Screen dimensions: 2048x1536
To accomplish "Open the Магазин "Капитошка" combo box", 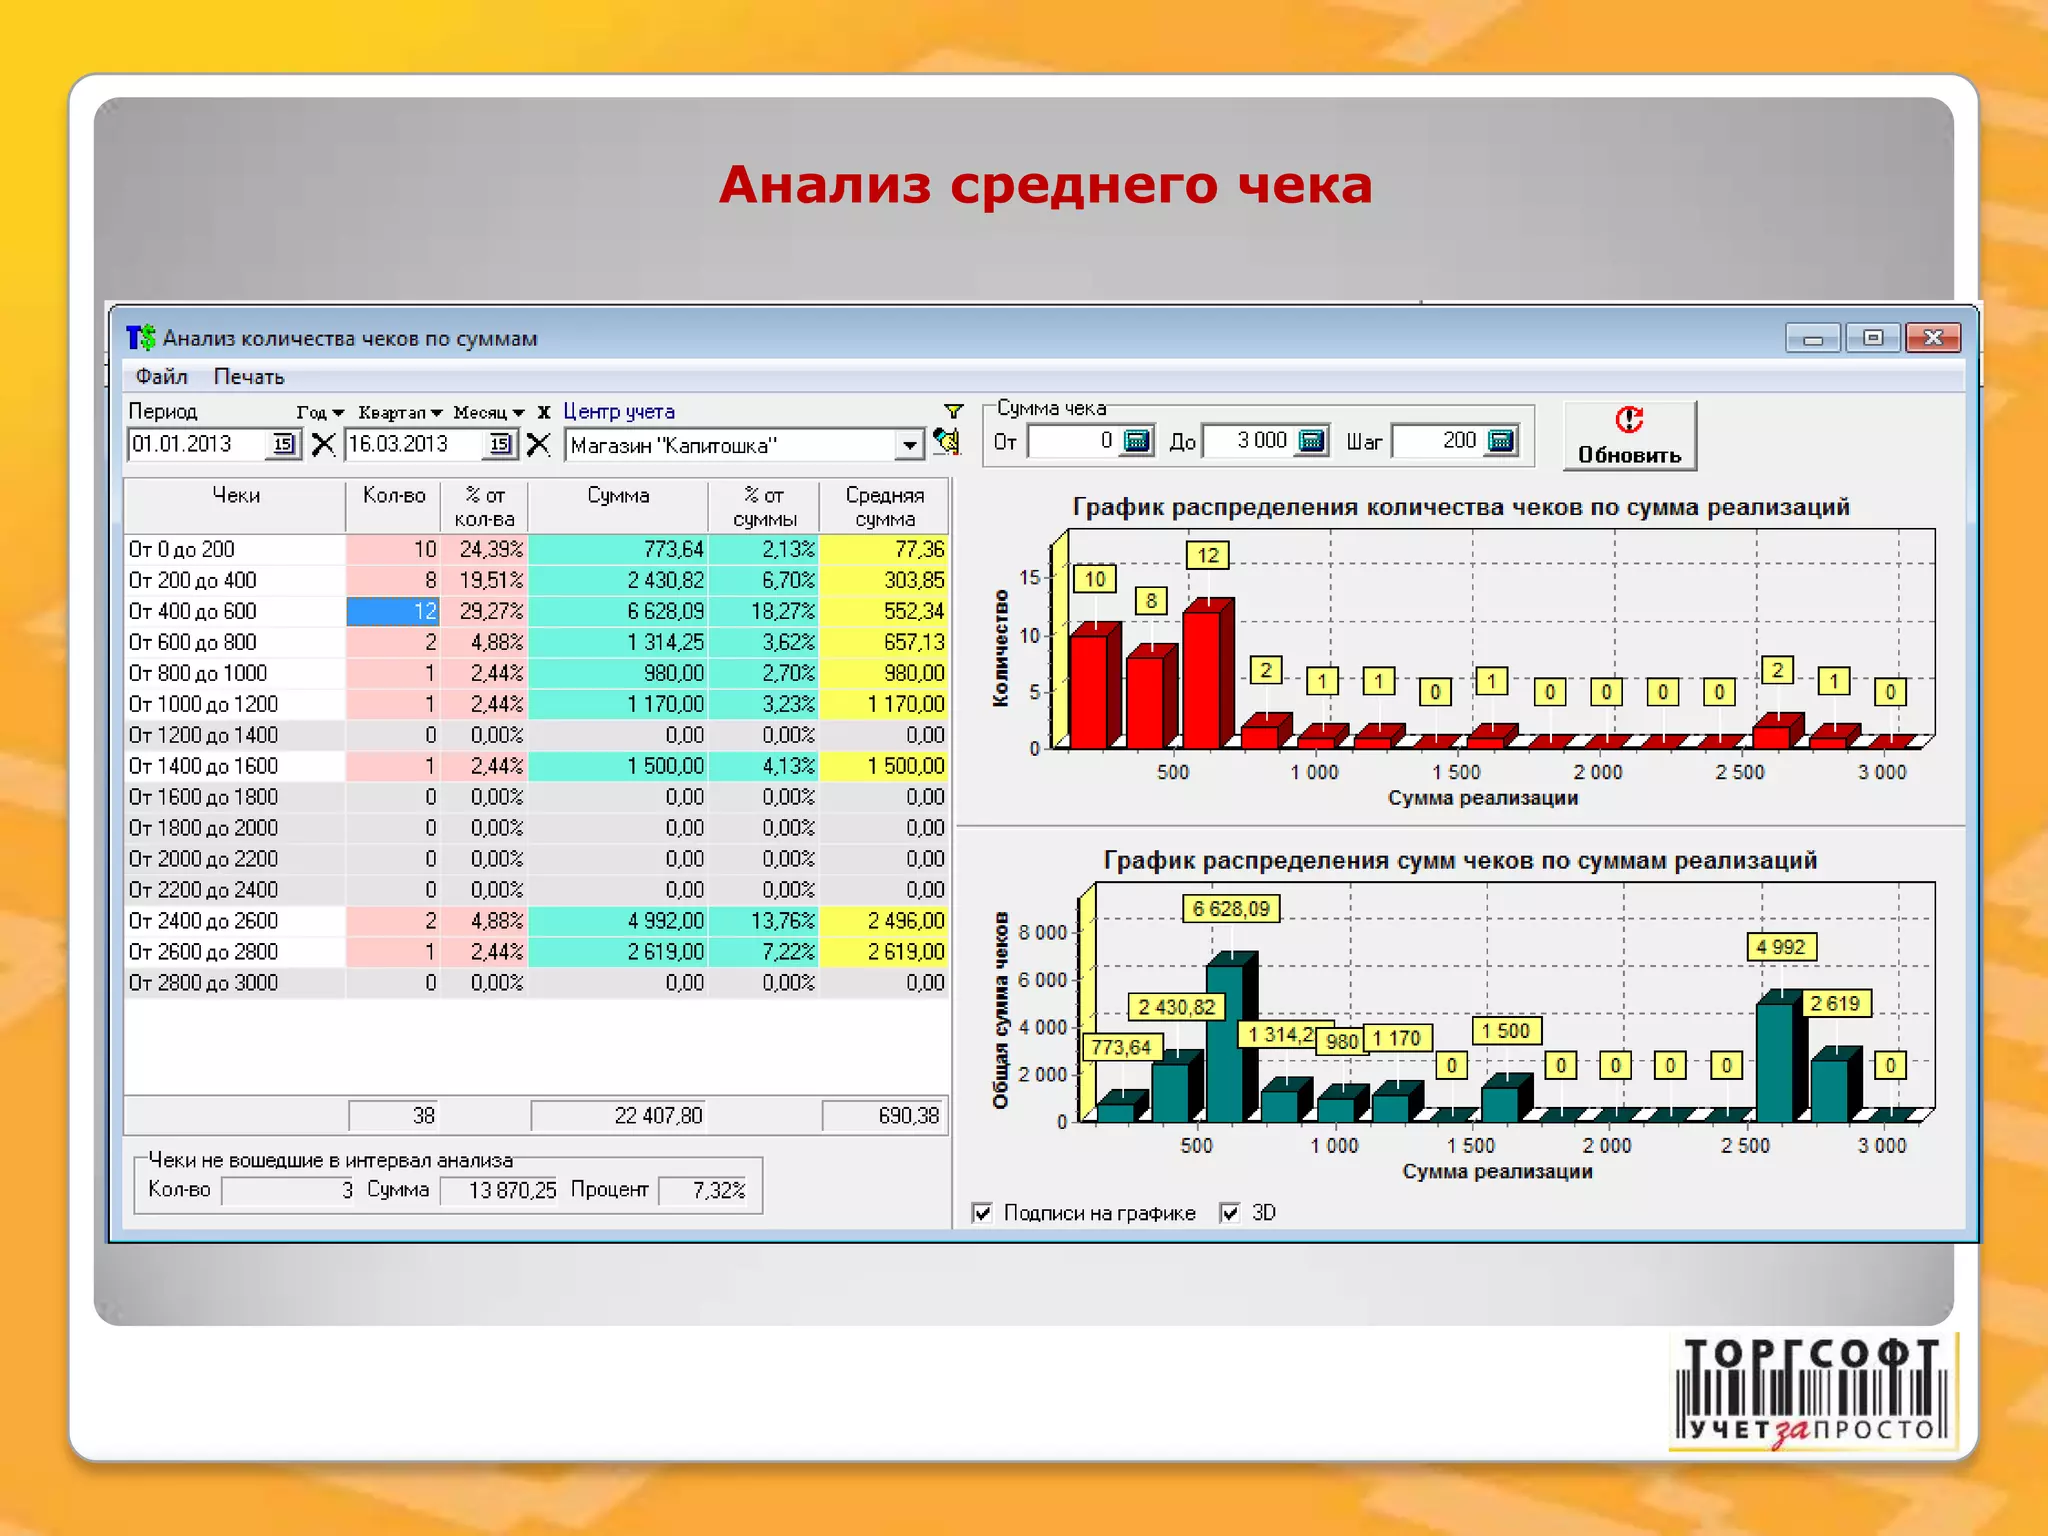I will (x=908, y=445).
